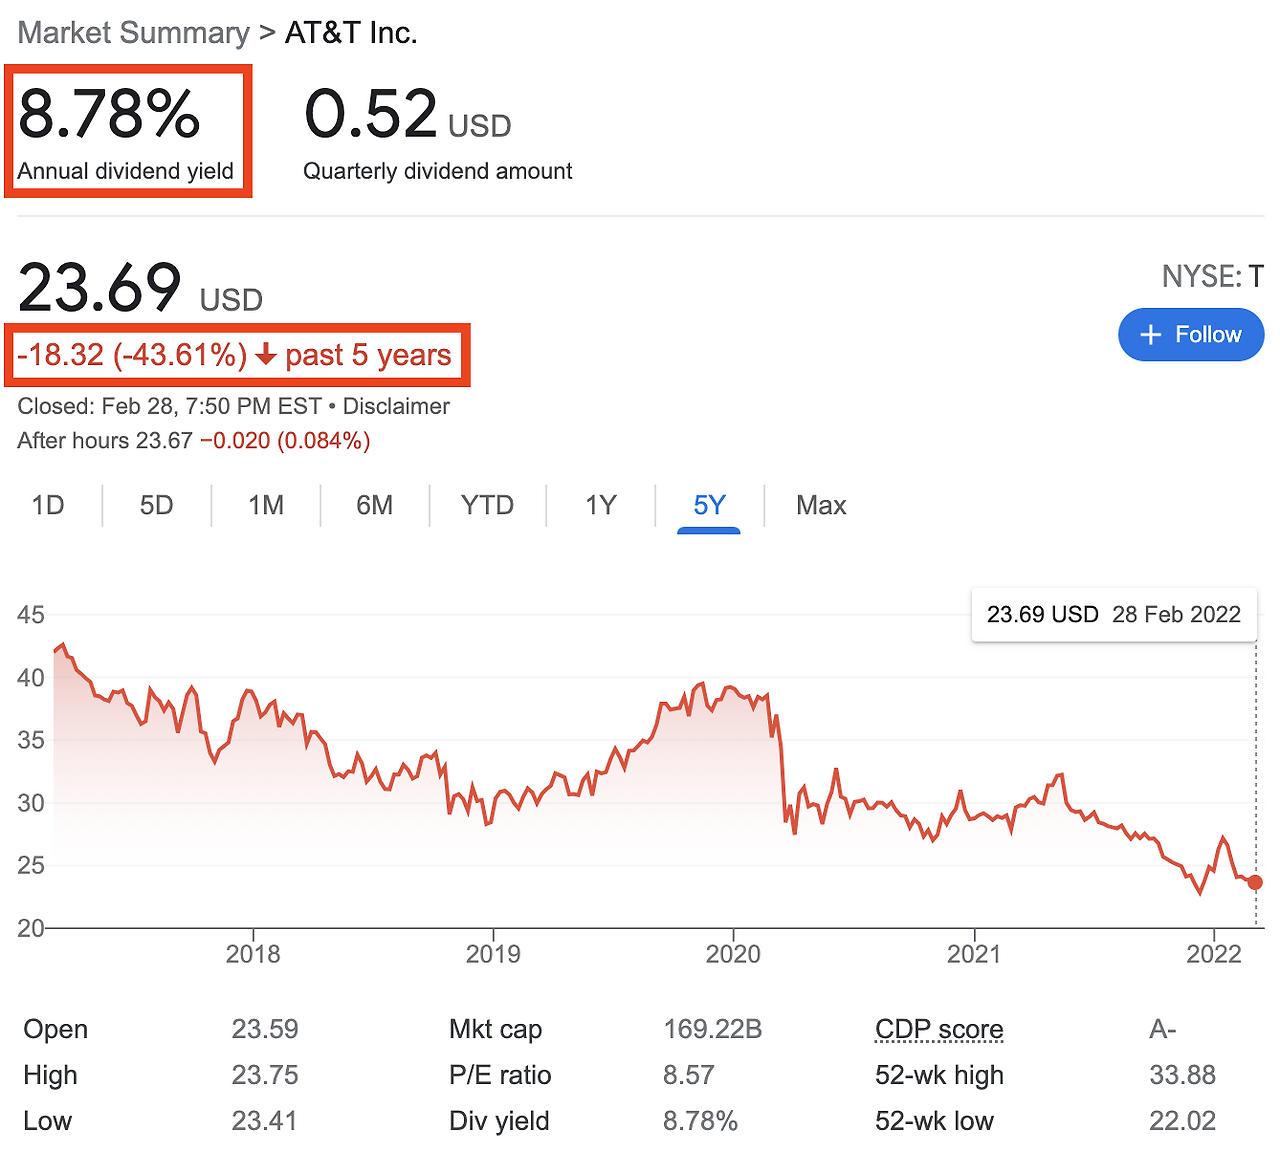Show the 1M chart range
Viewport: 1280px width, 1151px height.
pyautogui.click(x=266, y=505)
